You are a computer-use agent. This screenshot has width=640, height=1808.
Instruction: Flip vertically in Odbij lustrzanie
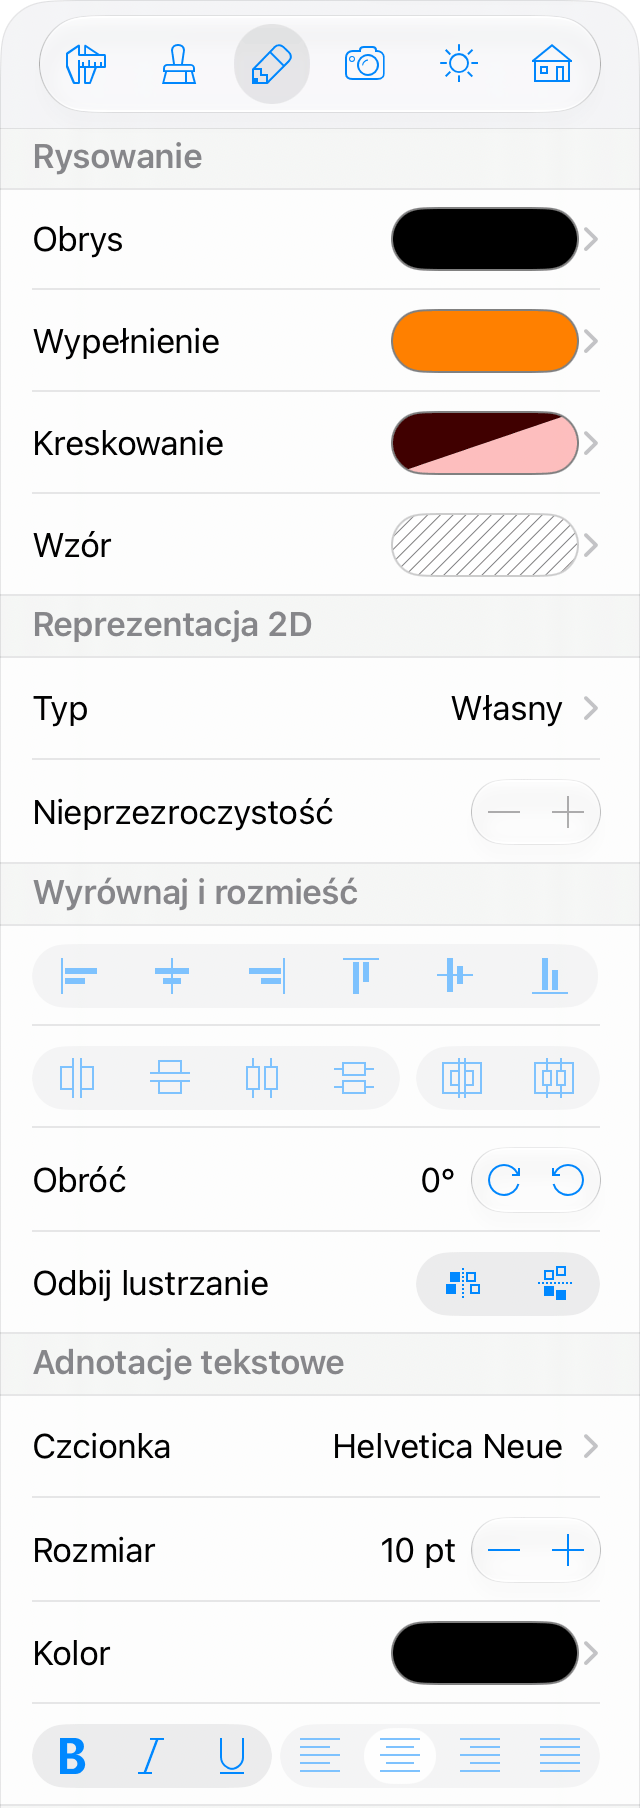pyautogui.click(x=554, y=1283)
